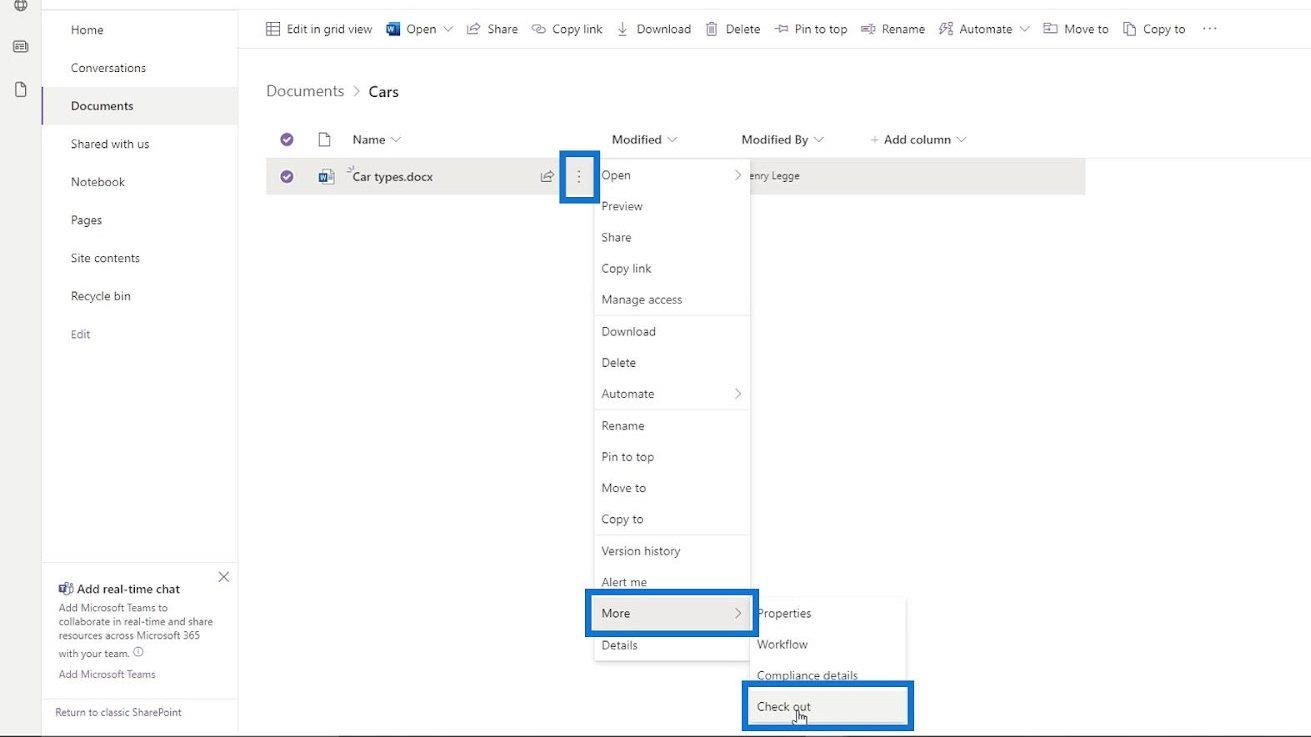Click Copy to in command bar

pyautogui.click(x=1154, y=29)
